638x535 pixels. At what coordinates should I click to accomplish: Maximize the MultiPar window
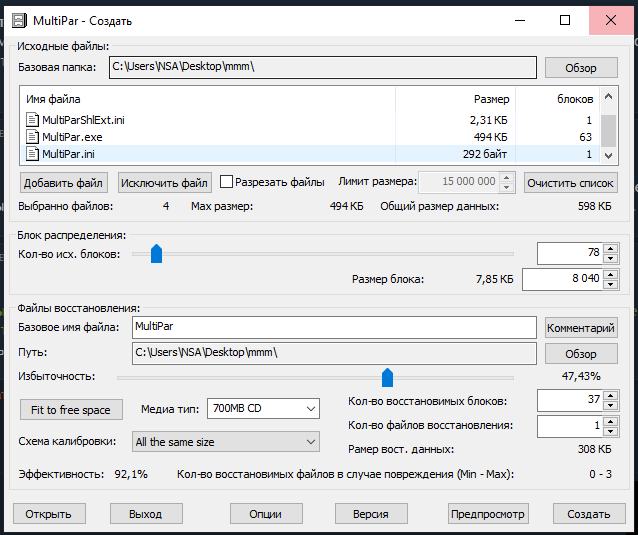tap(565, 20)
